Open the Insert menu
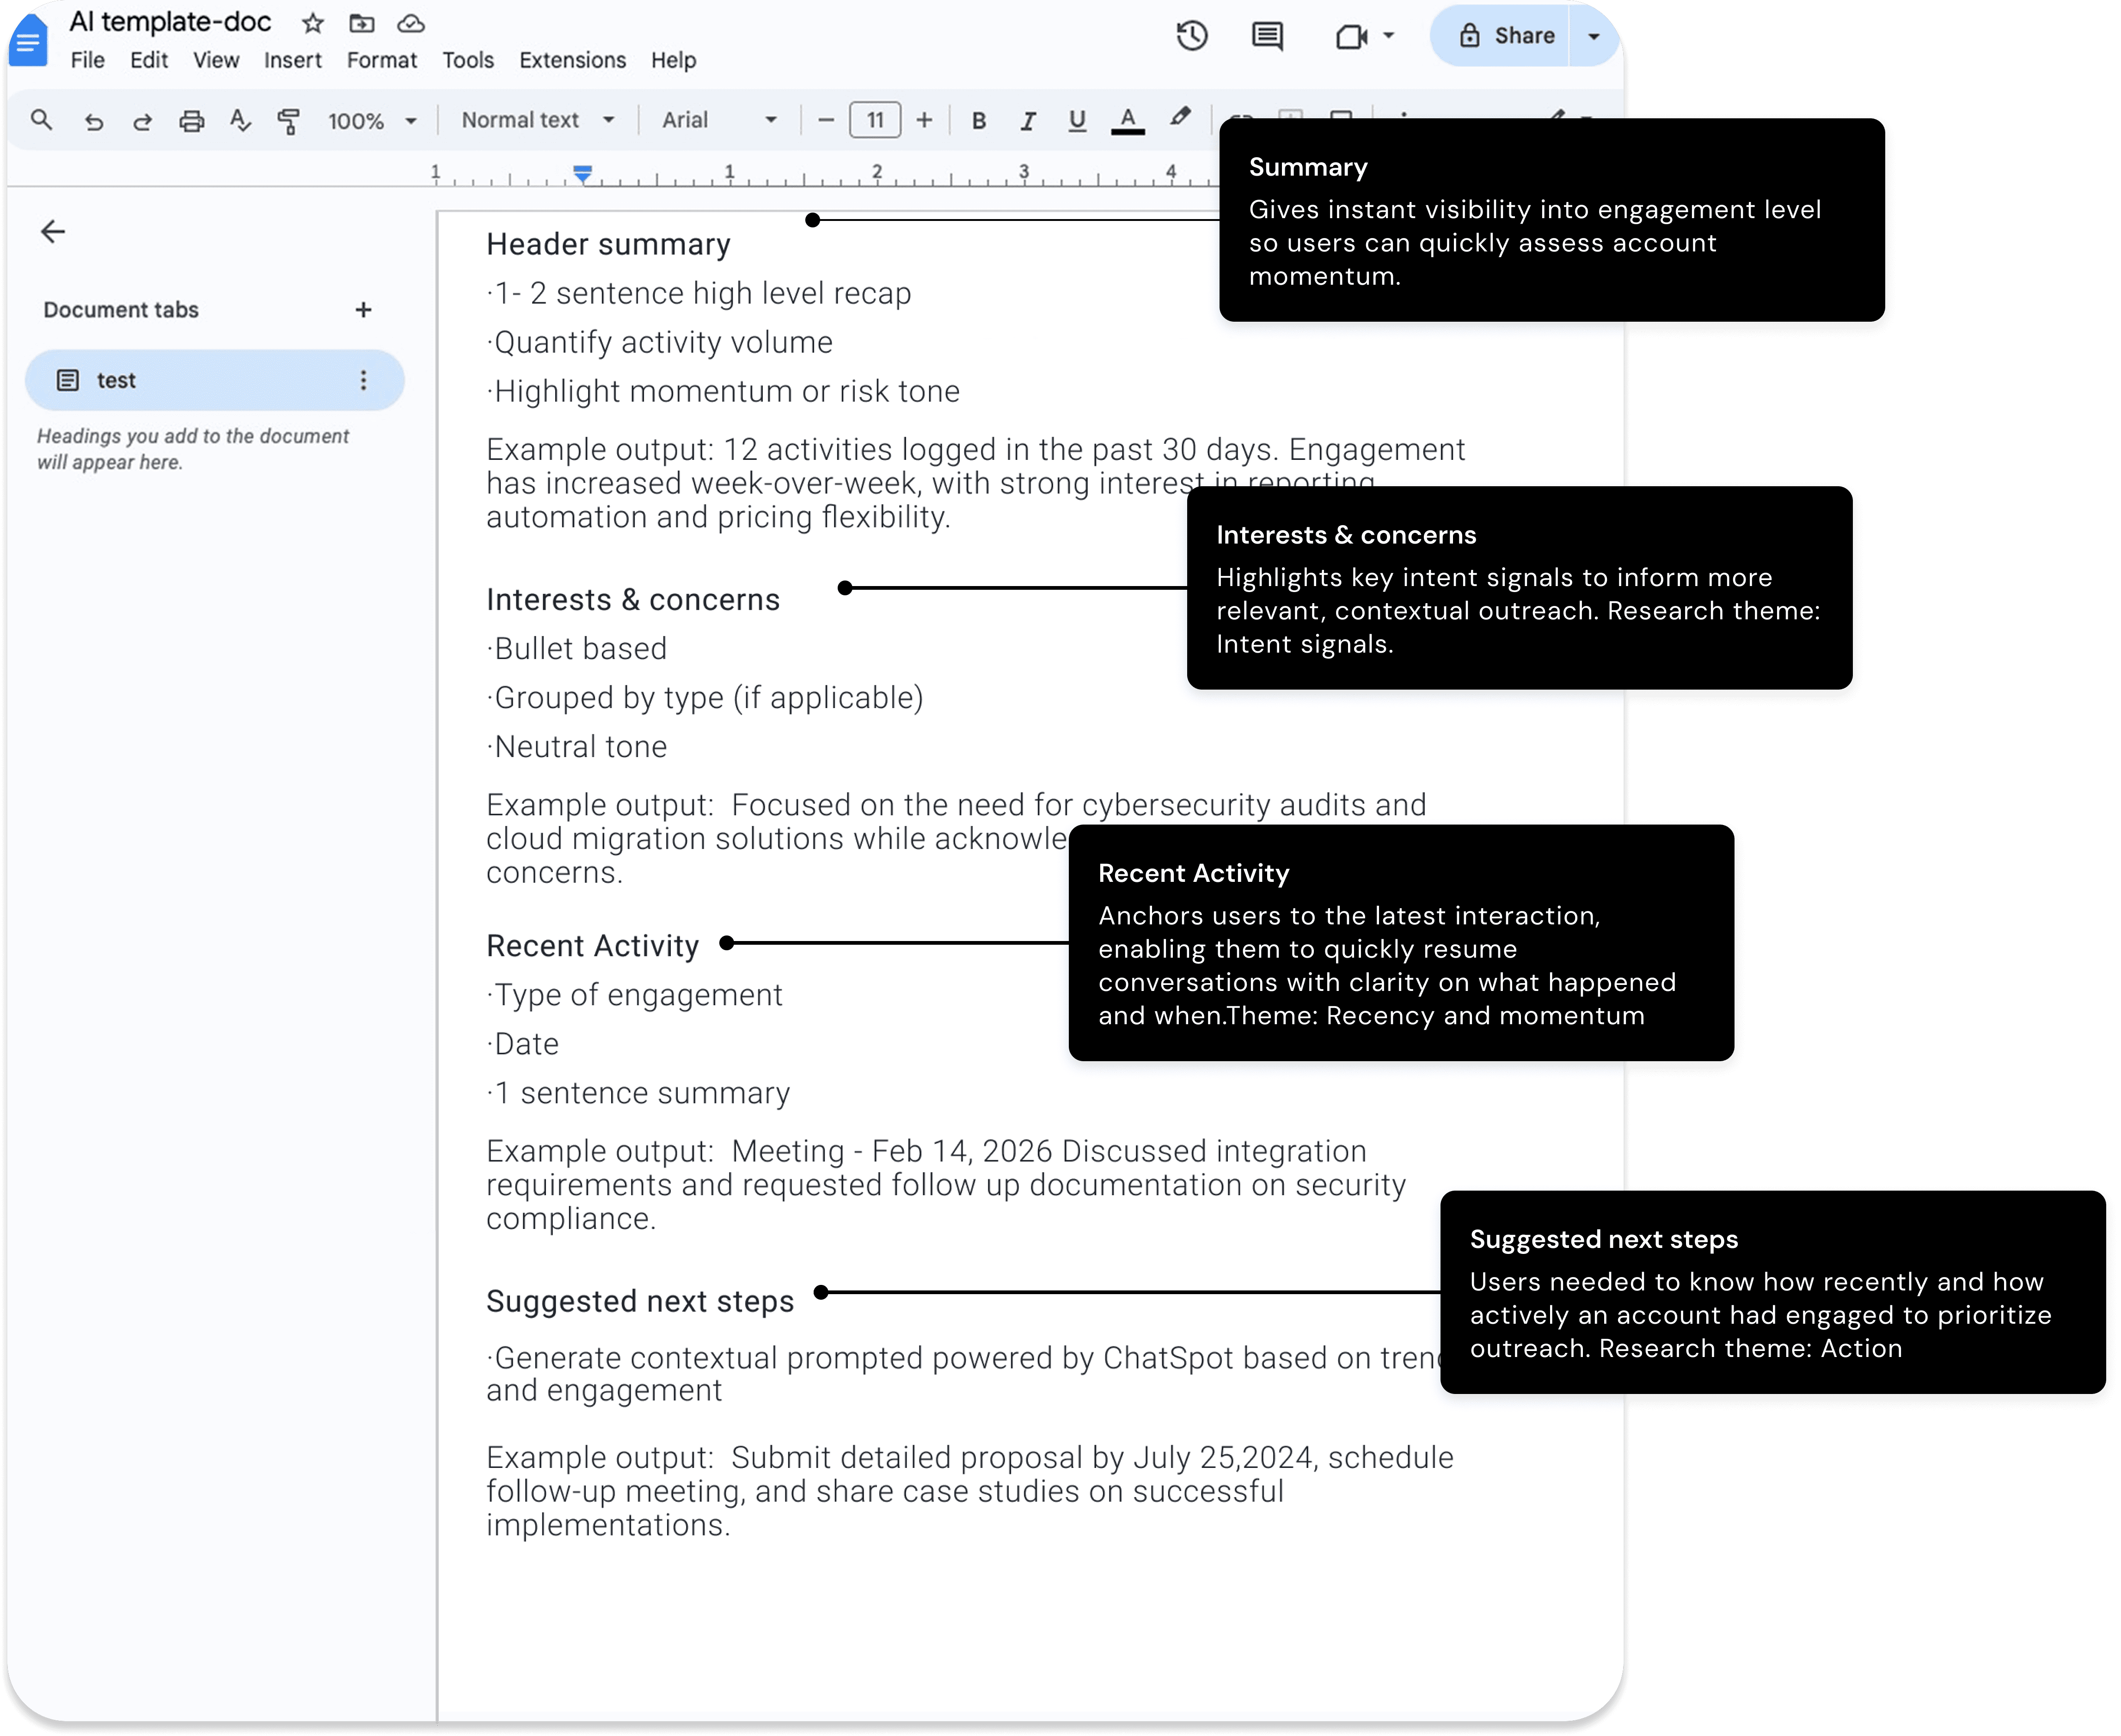Screen dimensions: 2121x1736 (x=292, y=60)
